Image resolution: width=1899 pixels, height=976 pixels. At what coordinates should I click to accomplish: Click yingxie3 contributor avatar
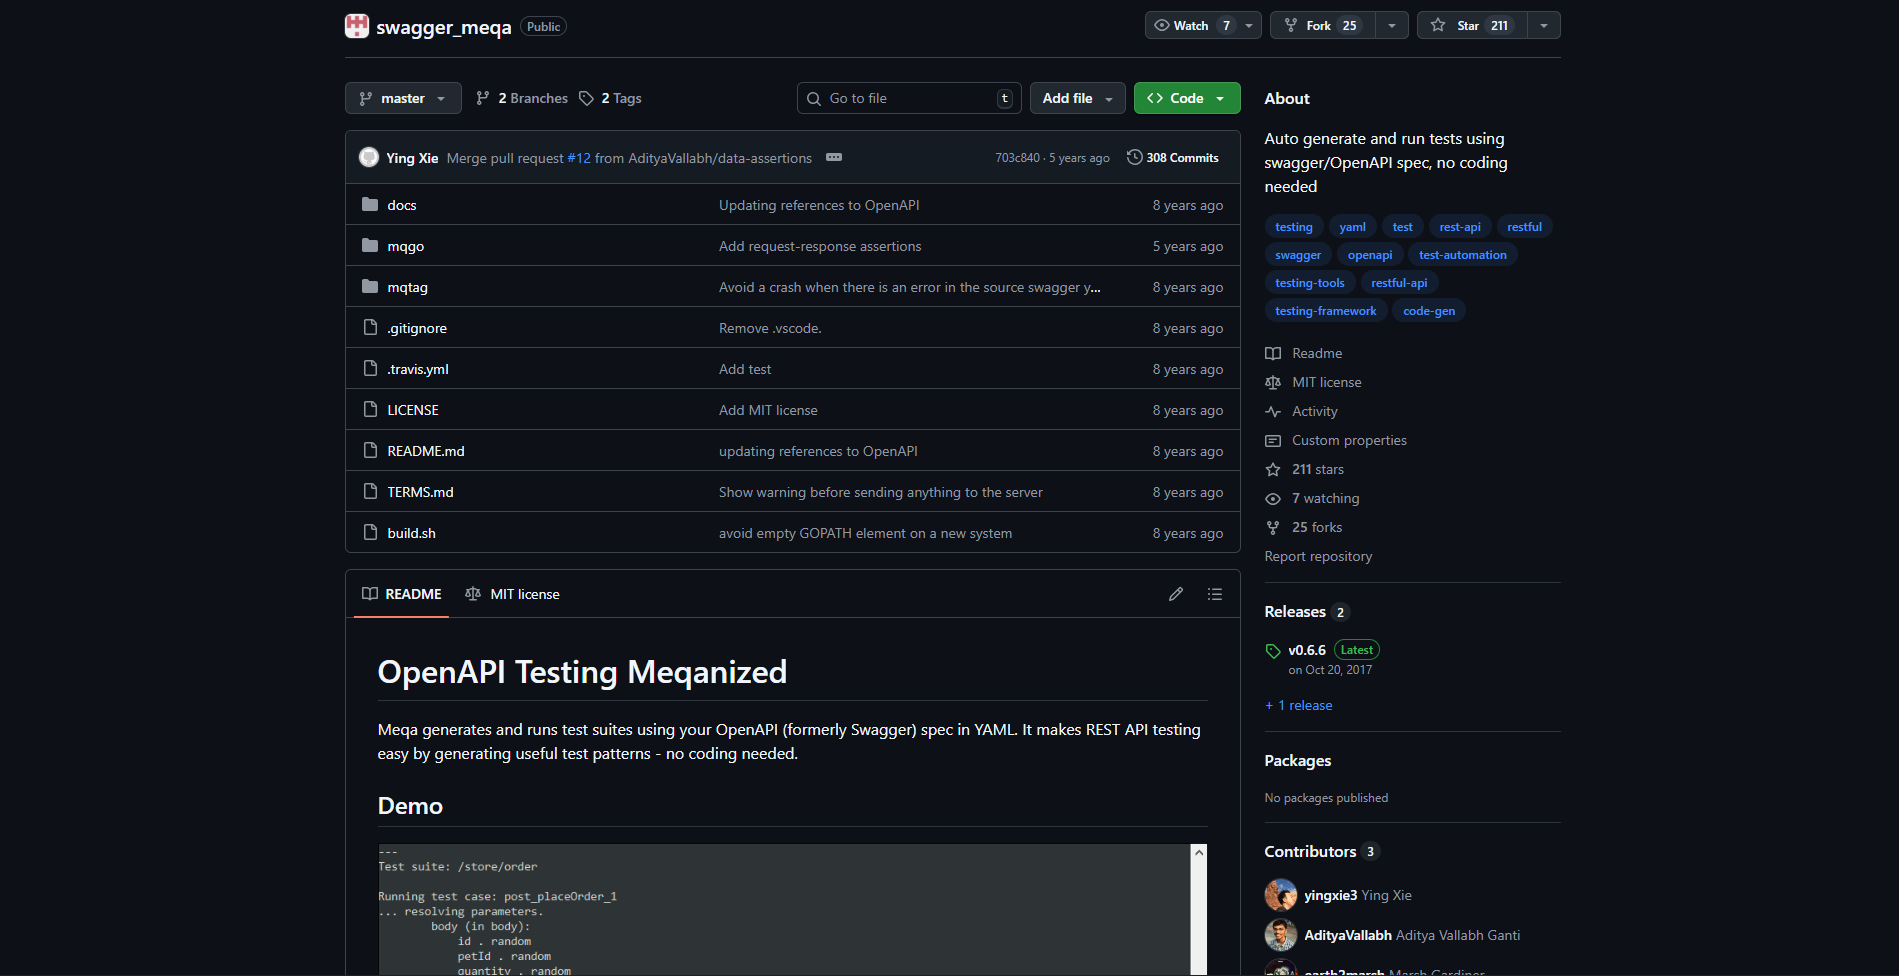pyautogui.click(x=1281, y=895)
